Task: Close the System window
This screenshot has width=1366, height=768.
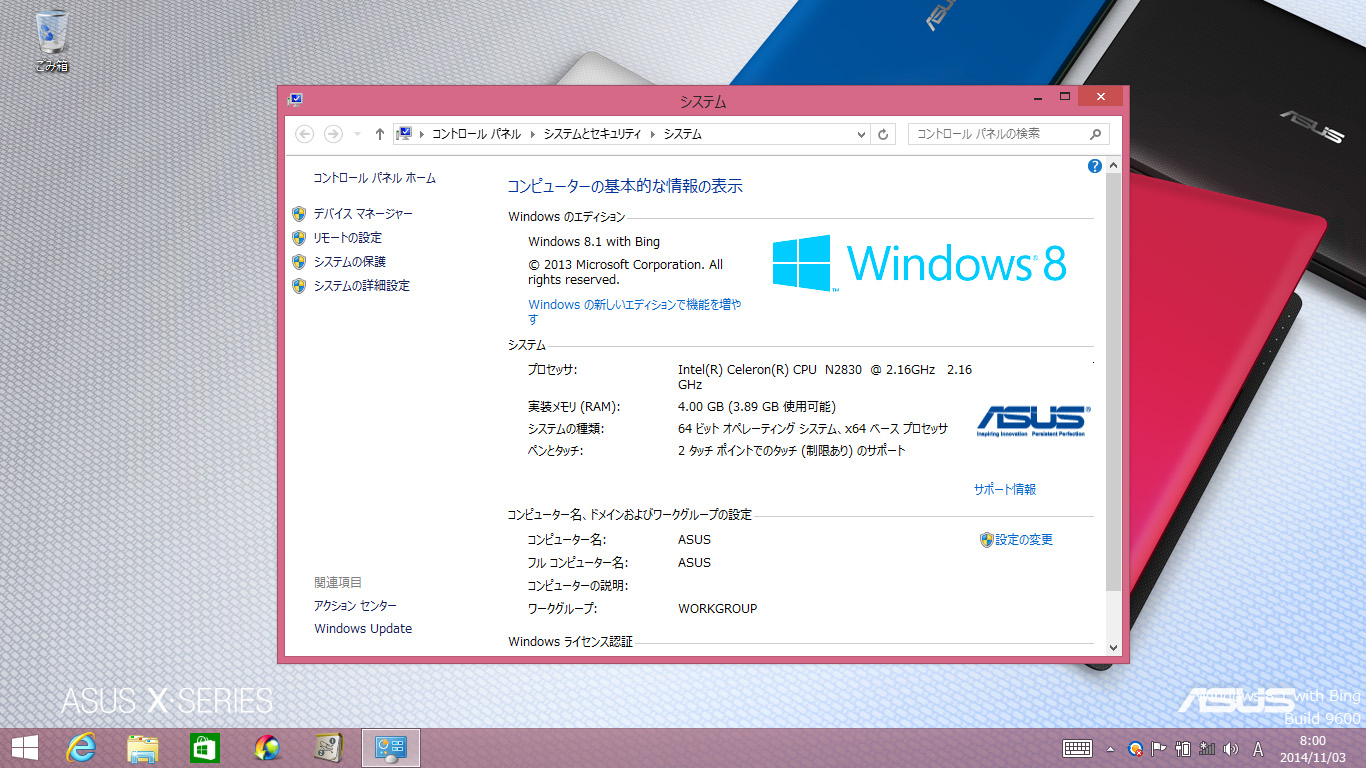Action: [x=1100, y=97]
